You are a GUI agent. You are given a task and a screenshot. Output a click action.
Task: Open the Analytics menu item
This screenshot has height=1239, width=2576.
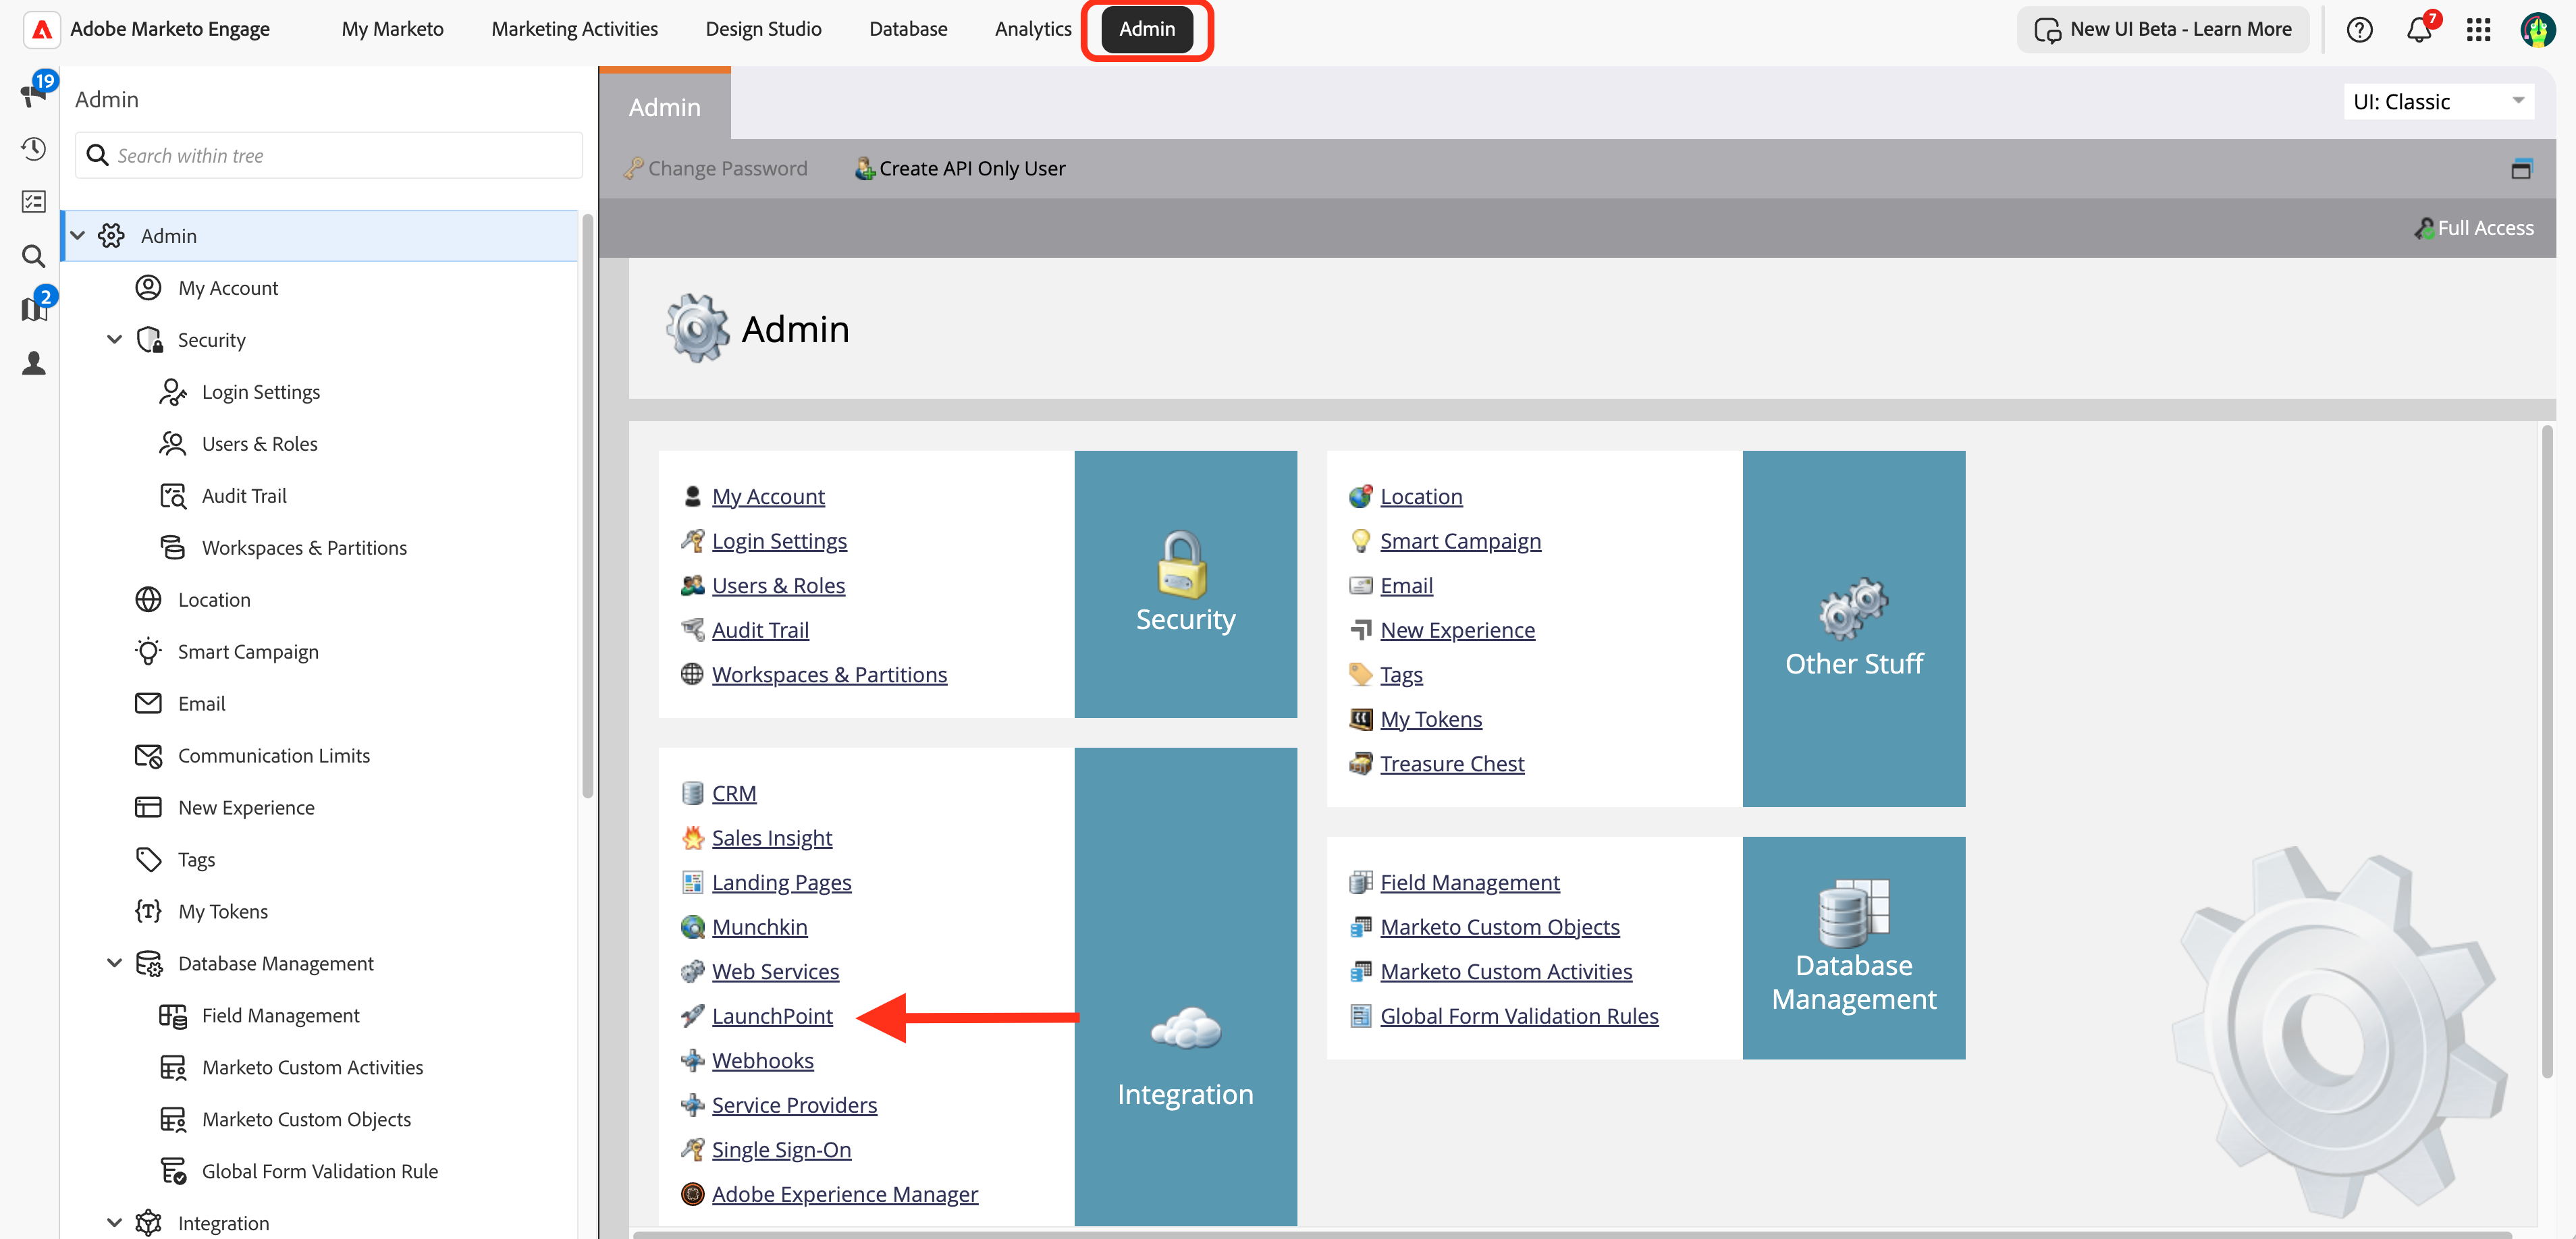coord(1033,29)
